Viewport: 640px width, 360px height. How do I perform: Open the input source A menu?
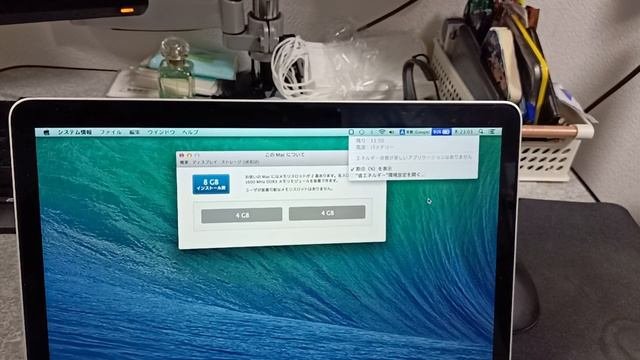click(x=415, y=132)
